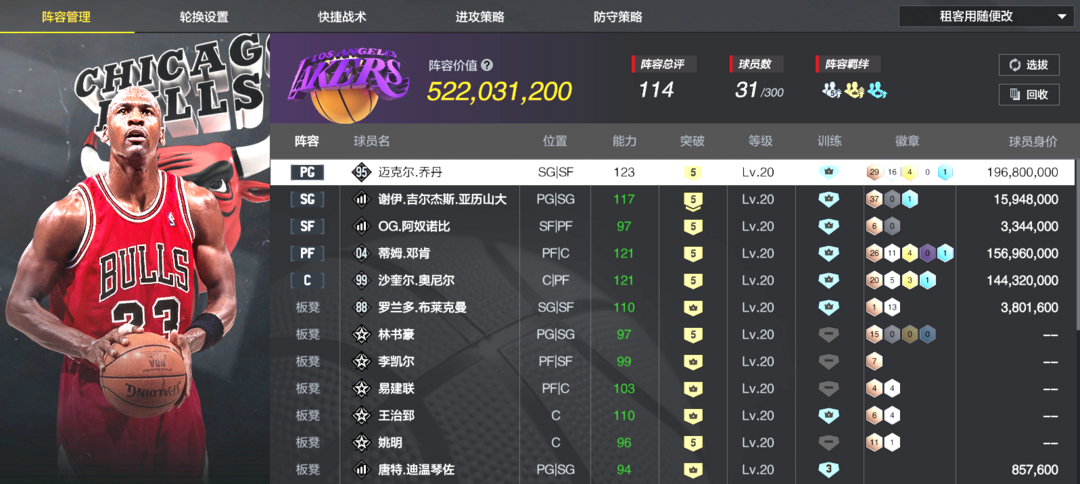1080x484 pixels.
Task: Select player name 易建联
Action: tap(396, 389)
